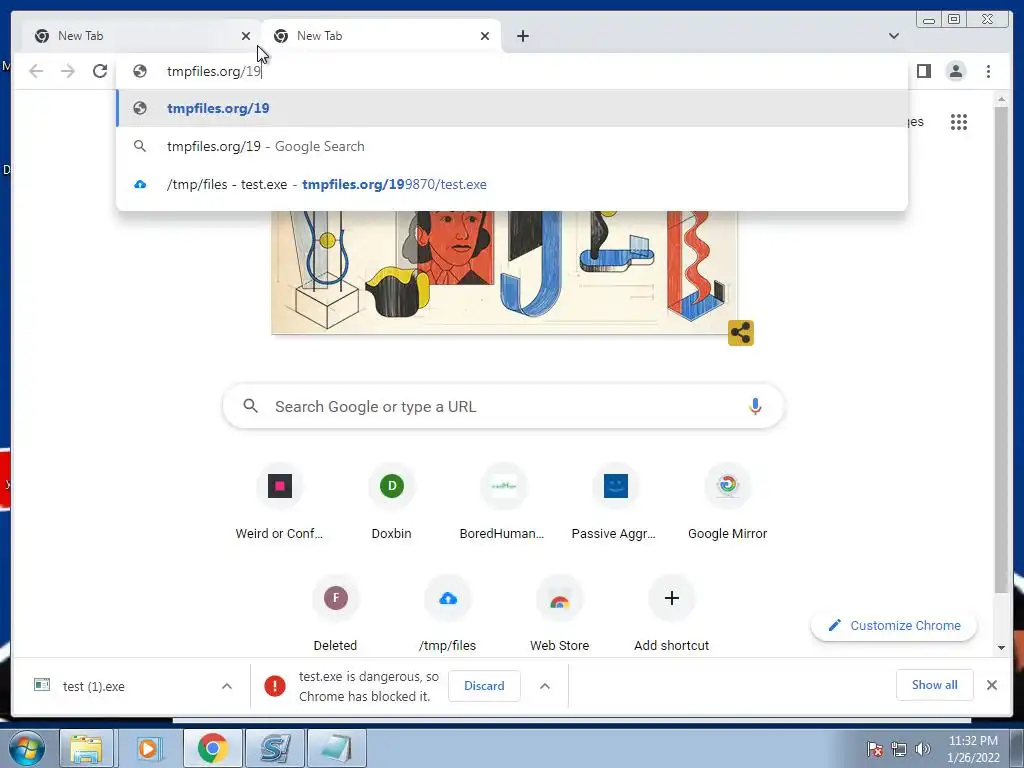Open the Passive Aggr... shortcut
Image resolution: width=1024 pixels, height=768 pixels.
tap(615, 502)
